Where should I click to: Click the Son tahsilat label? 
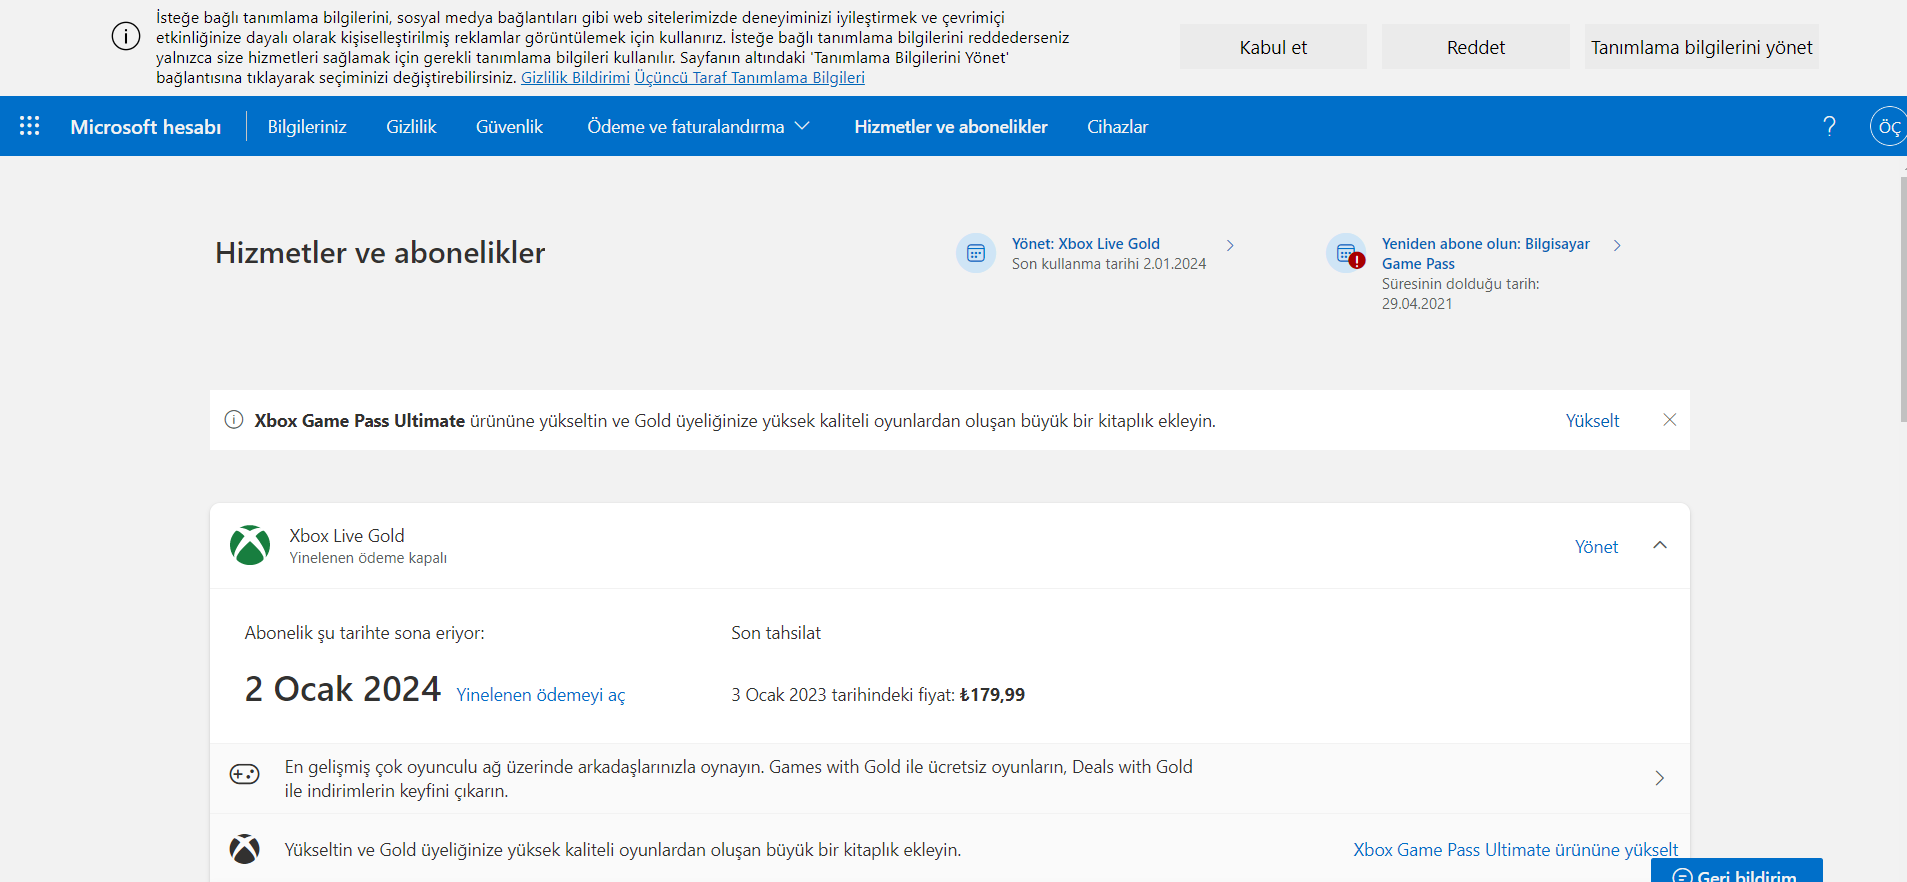(776, 633)
